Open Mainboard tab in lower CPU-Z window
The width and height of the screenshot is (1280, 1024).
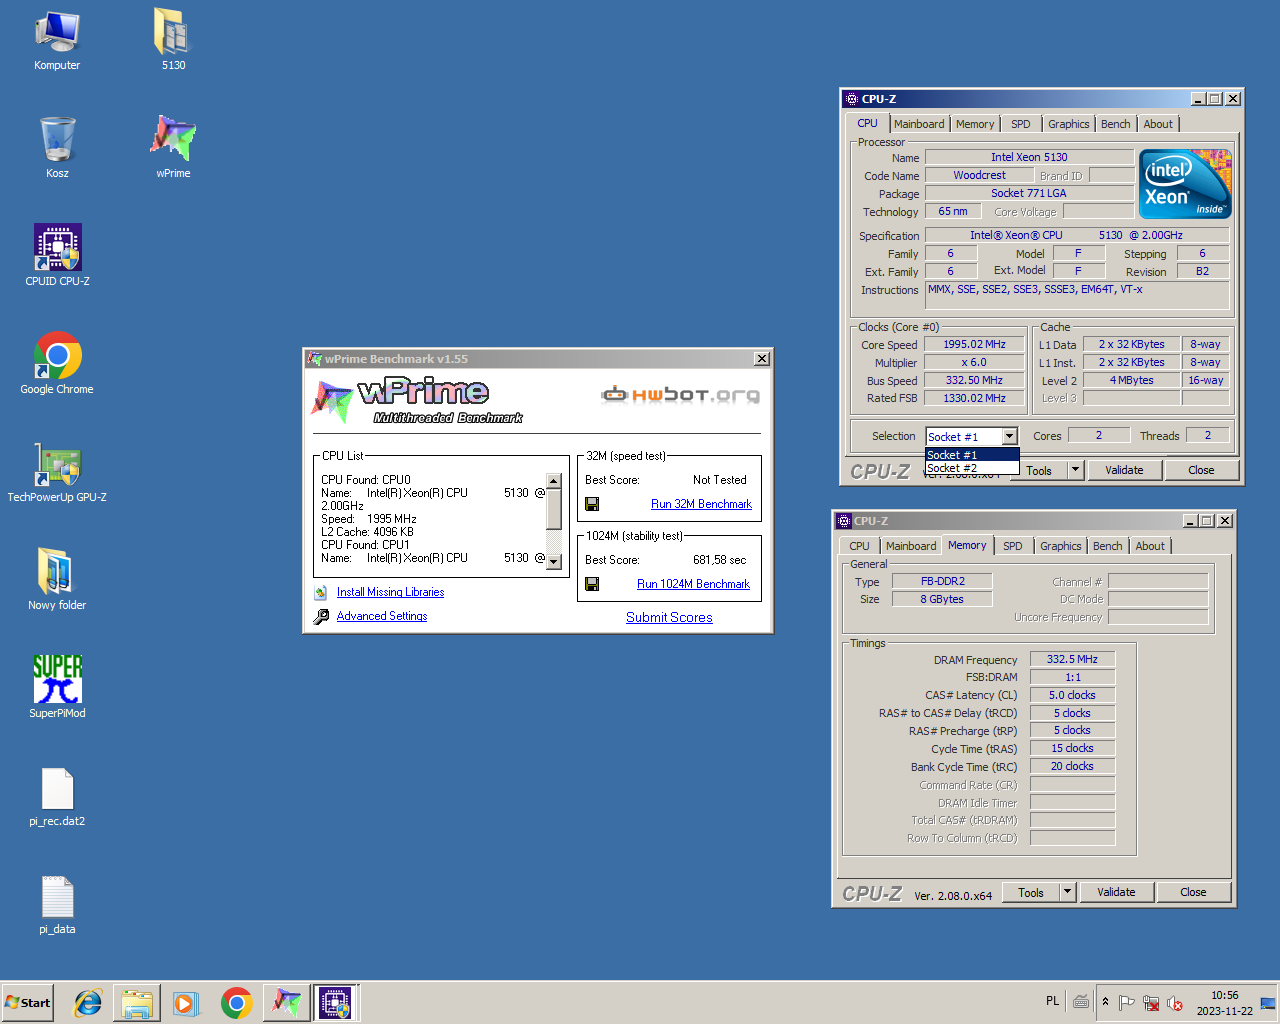(910, 546)
